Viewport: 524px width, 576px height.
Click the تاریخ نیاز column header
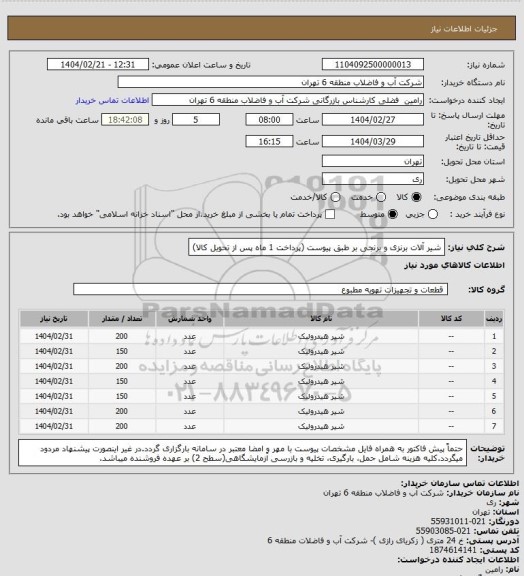click(54, 319)
